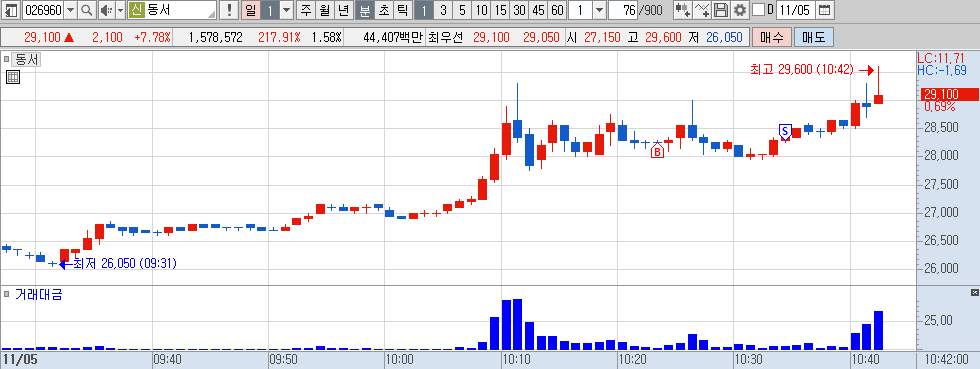Open the calendar date picker icon
Viewport: 980px width, 369px height.
pos(825,10)
